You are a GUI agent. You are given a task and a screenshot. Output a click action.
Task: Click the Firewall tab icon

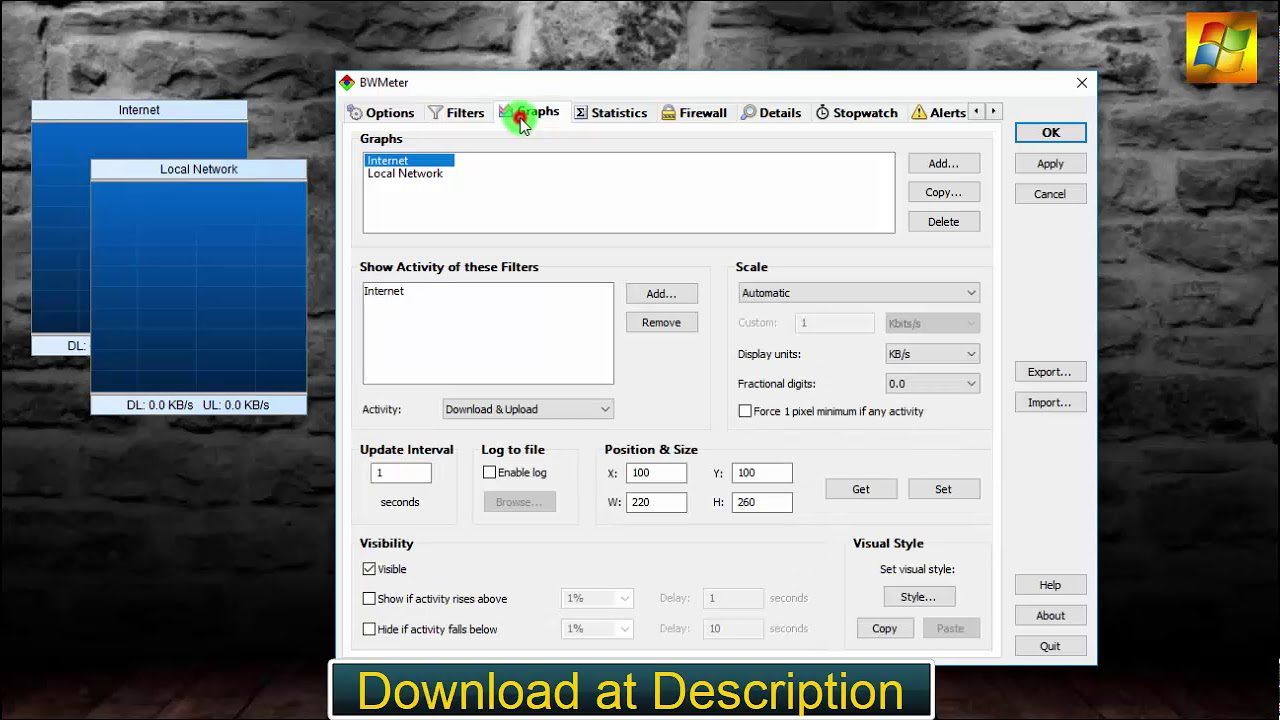coord(669,113)
